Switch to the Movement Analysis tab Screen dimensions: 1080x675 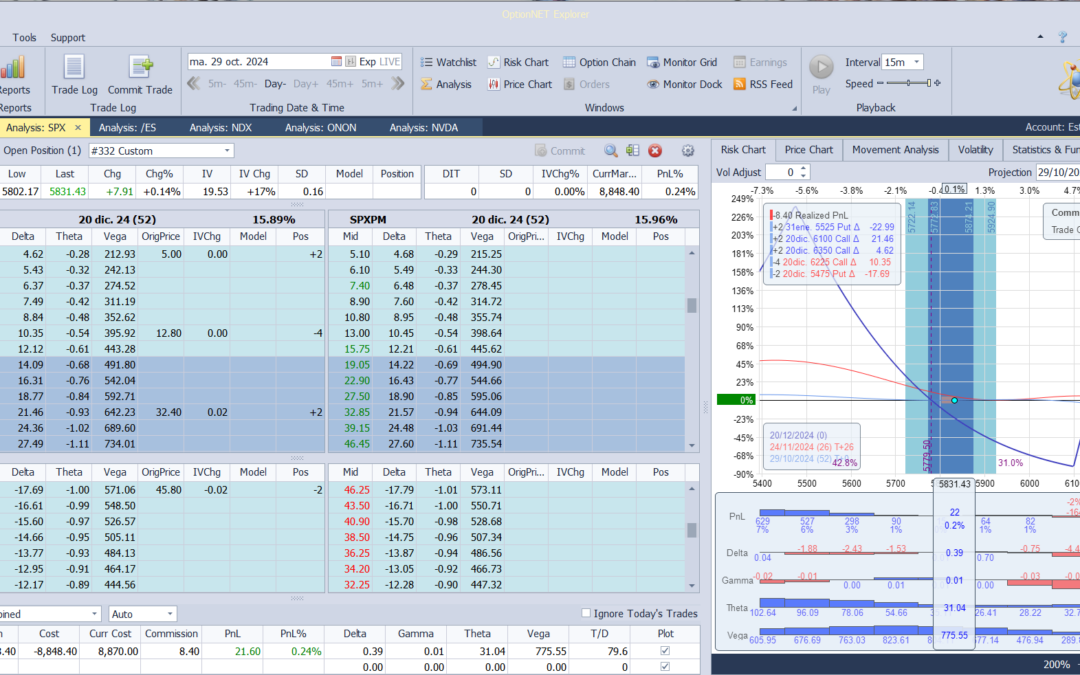[x=895, y=150]
